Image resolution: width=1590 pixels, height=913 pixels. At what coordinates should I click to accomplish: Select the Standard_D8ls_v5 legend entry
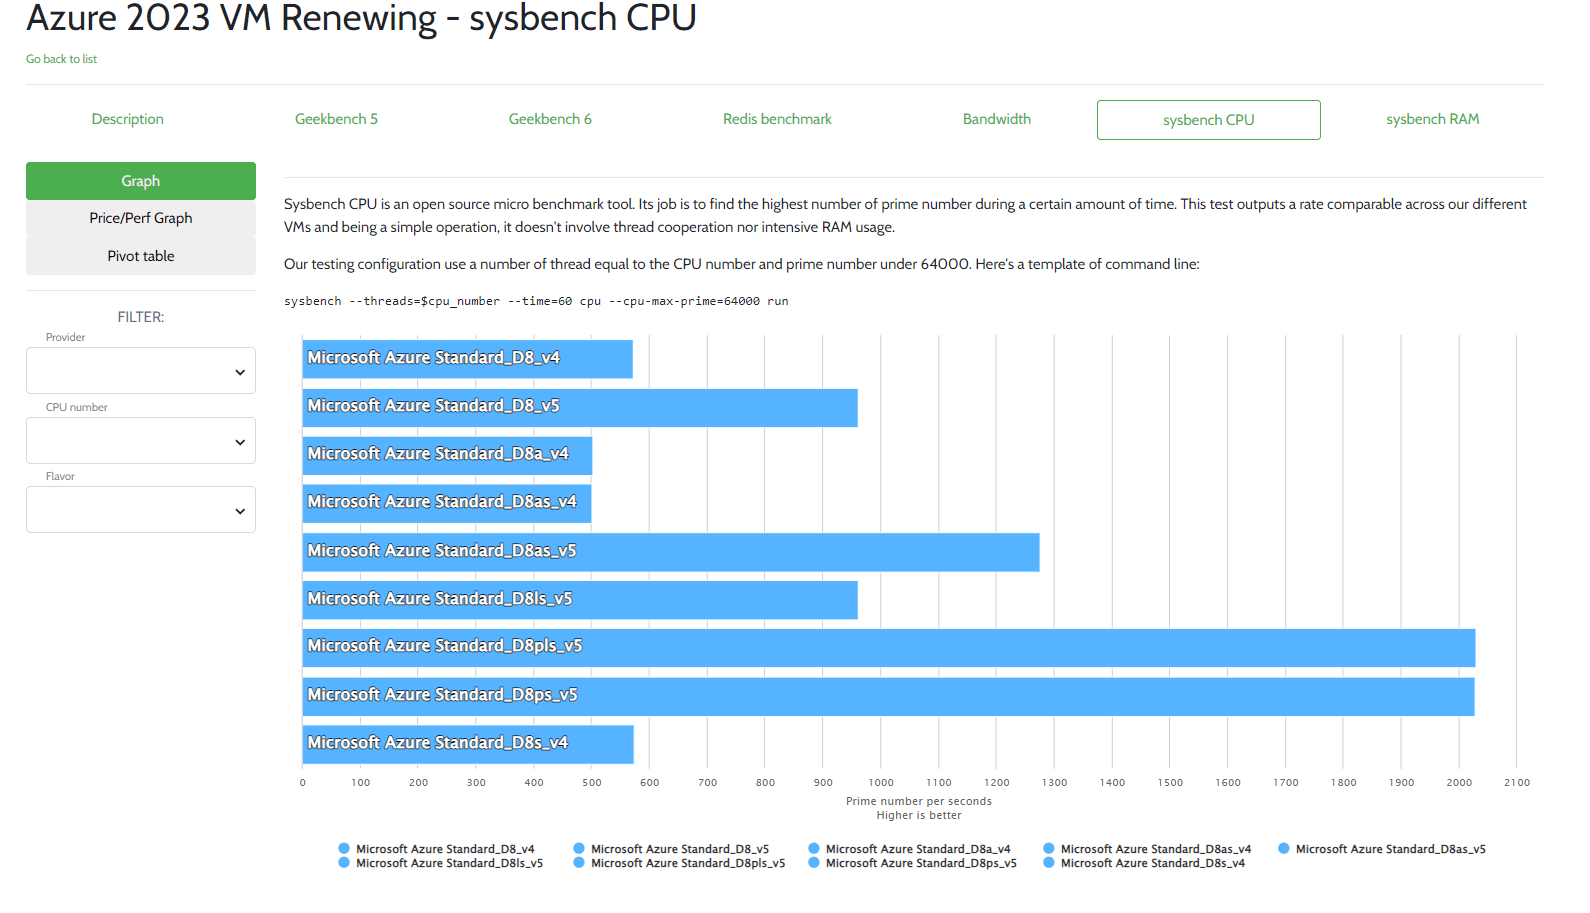coord(344,863)
